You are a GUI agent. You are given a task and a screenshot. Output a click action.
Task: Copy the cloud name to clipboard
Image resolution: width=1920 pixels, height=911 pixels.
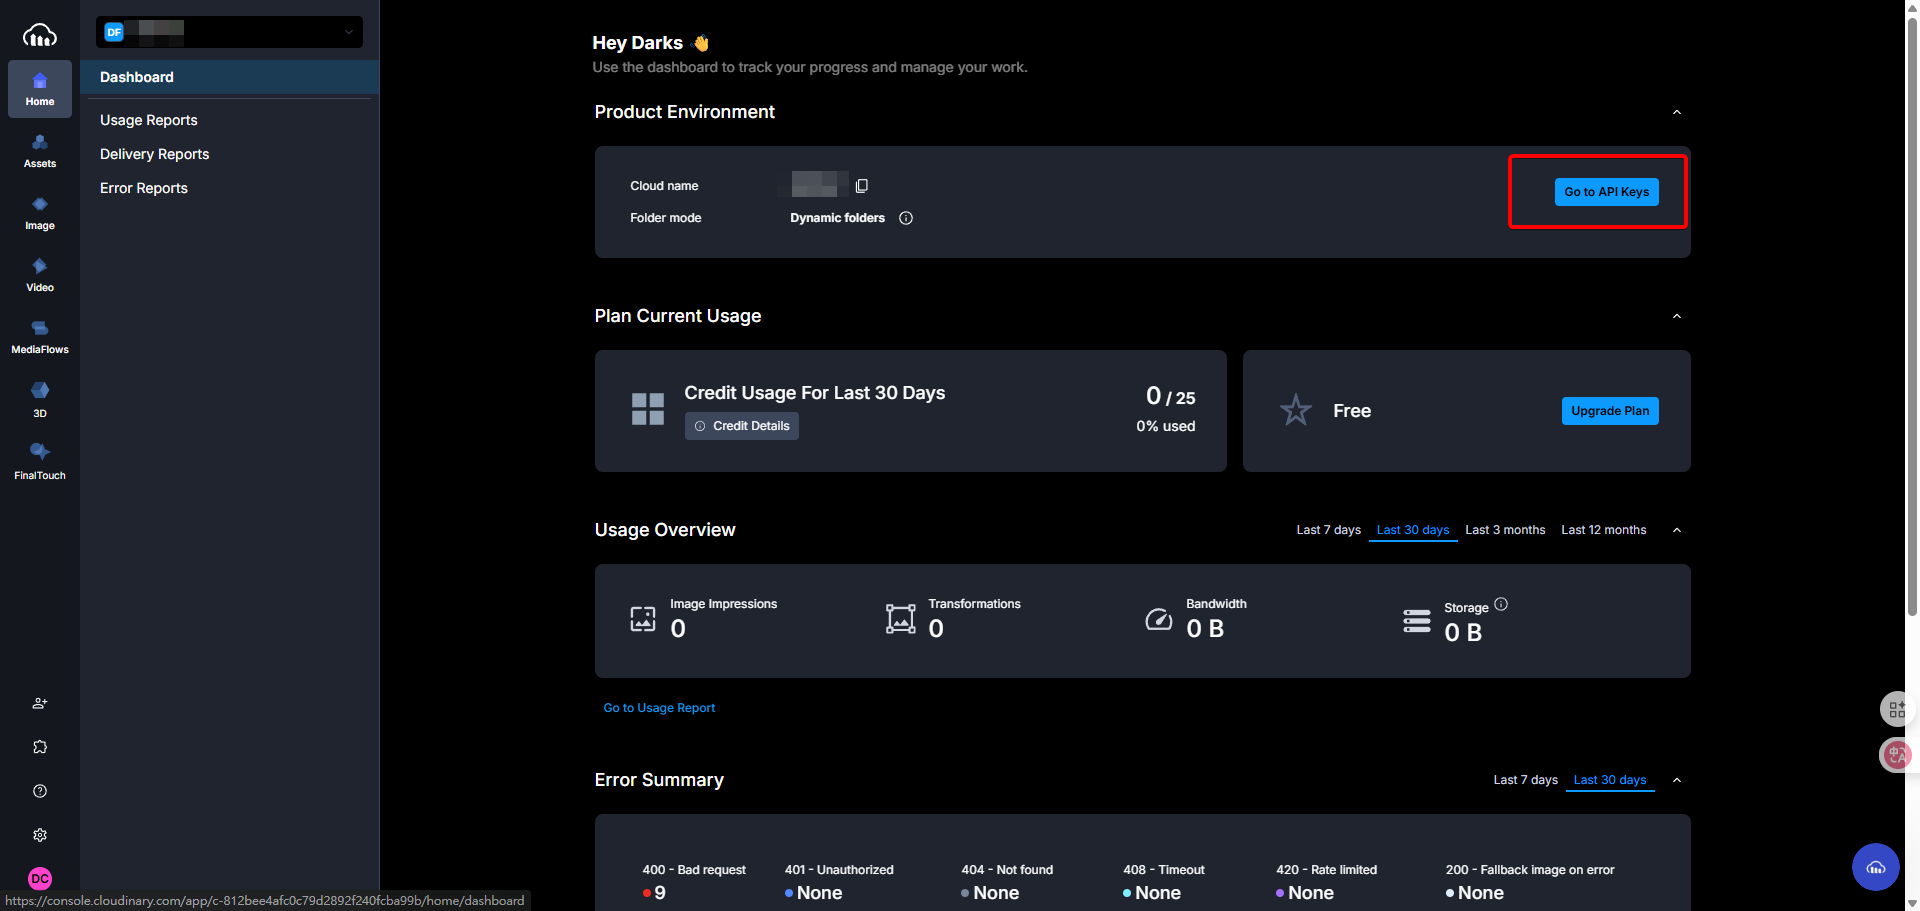coord(862,186)
